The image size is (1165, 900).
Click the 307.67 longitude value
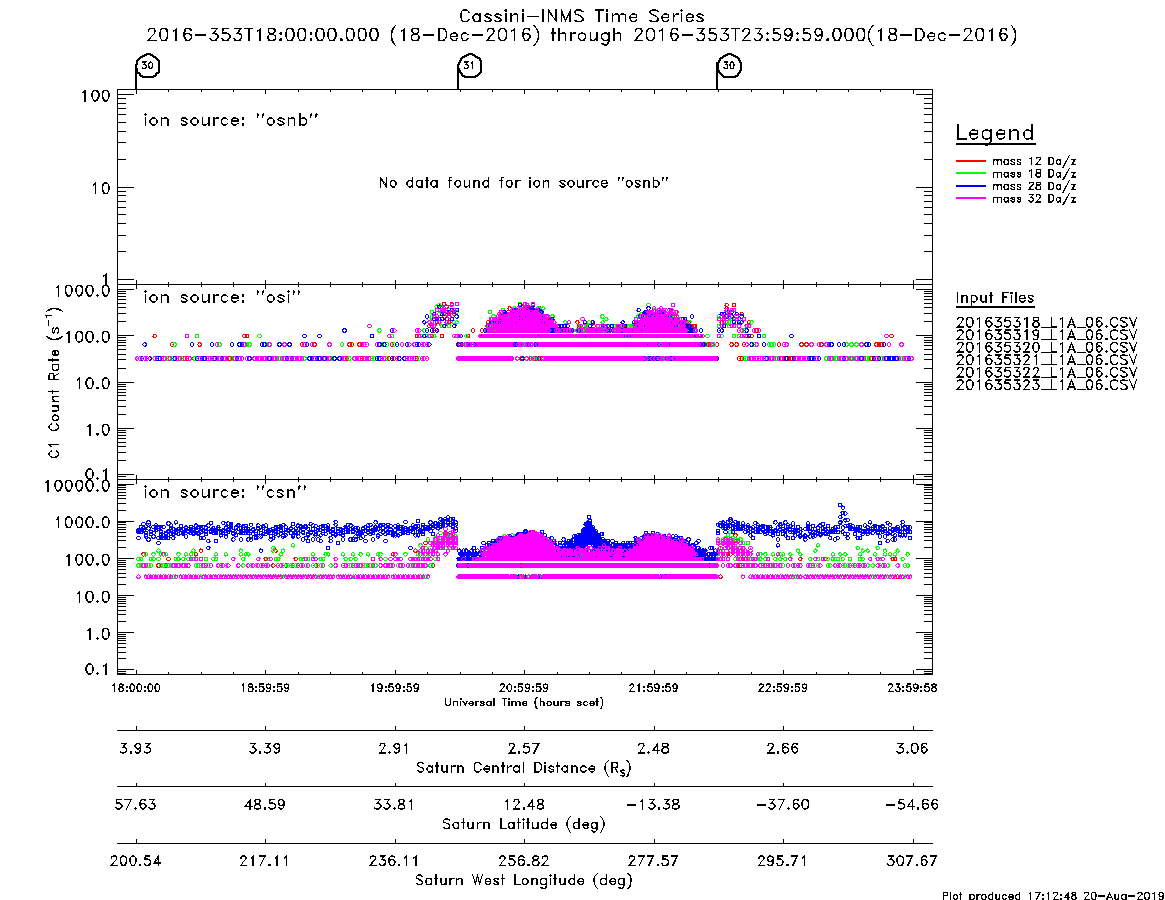[x=912, y=861]
